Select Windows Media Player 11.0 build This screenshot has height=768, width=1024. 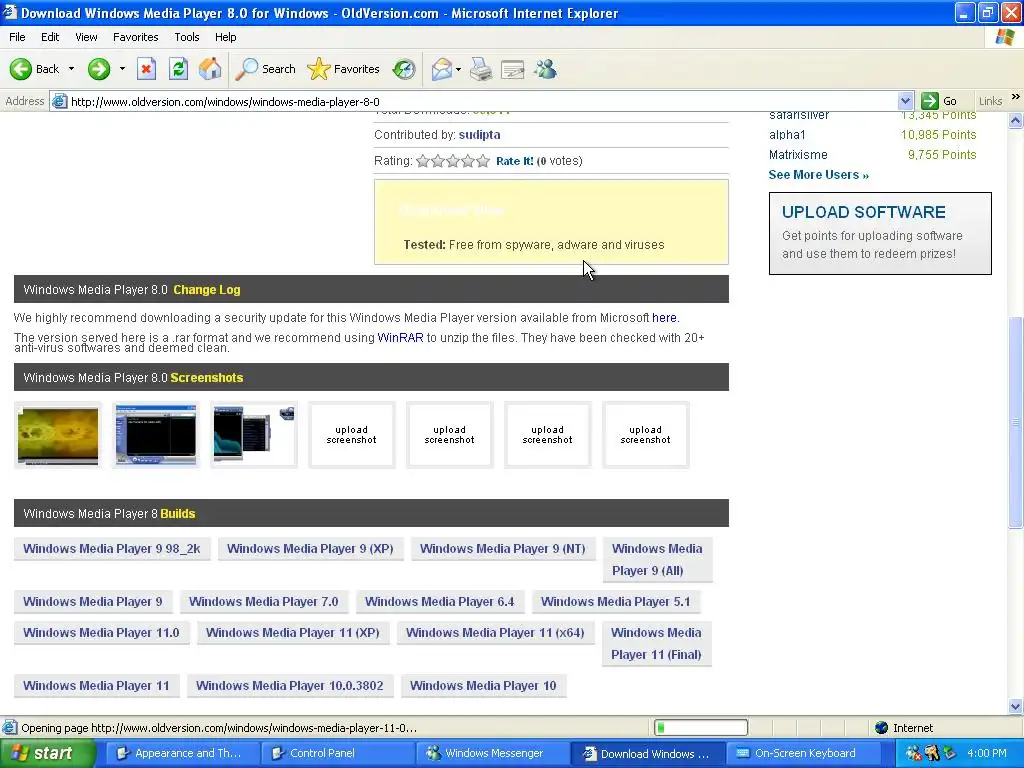(x=101, y=632)
